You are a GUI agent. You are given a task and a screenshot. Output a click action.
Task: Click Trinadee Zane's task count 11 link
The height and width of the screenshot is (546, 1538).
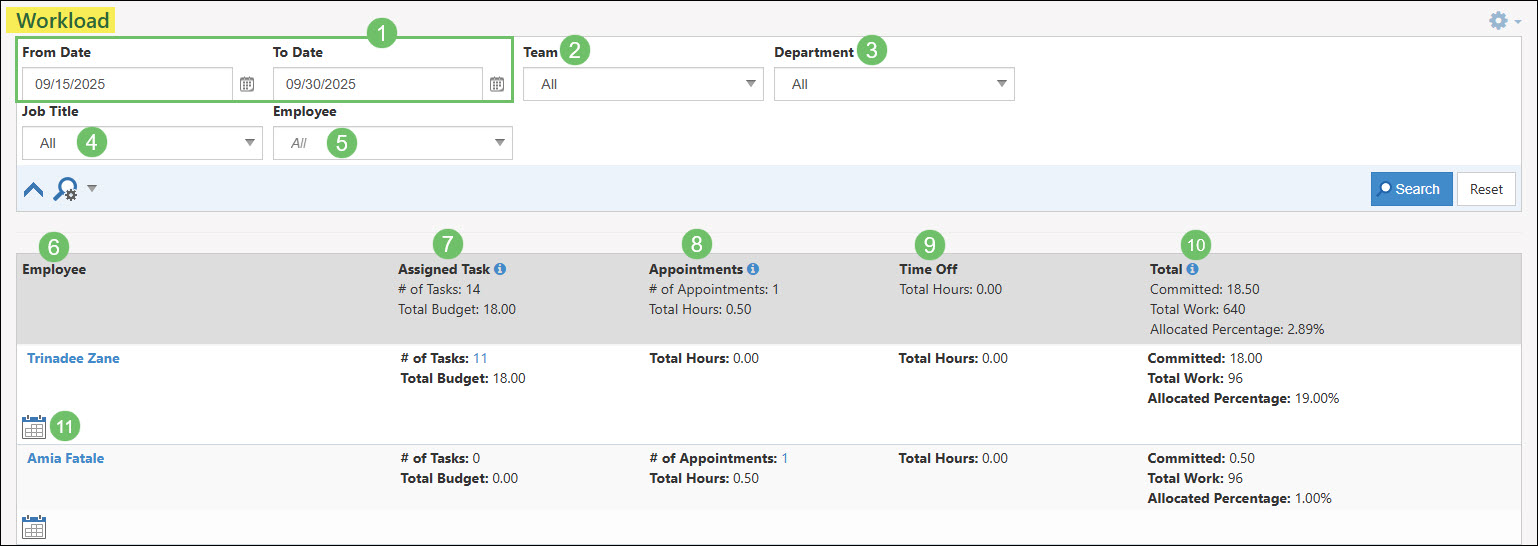(480, 358)
